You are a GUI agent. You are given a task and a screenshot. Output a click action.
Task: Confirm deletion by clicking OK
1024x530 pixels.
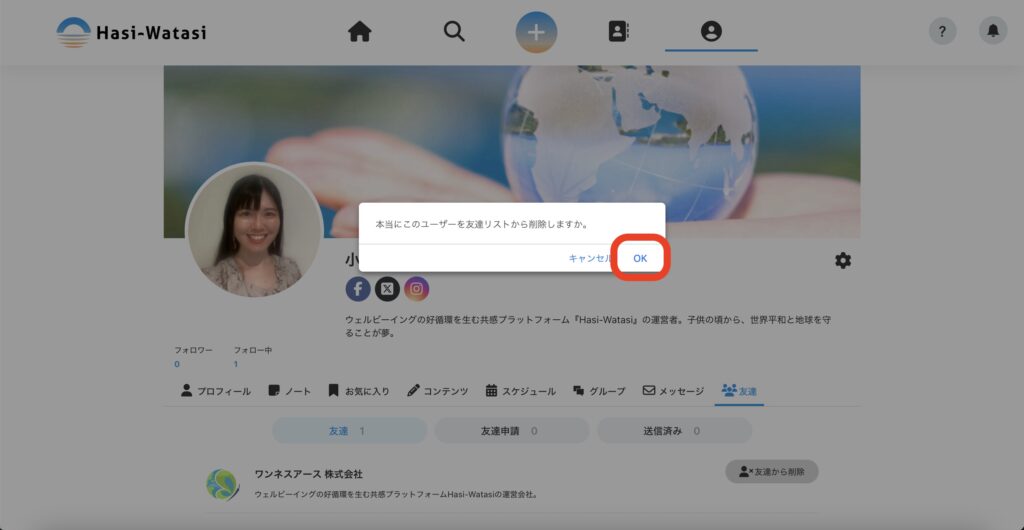tap(640, 258)
